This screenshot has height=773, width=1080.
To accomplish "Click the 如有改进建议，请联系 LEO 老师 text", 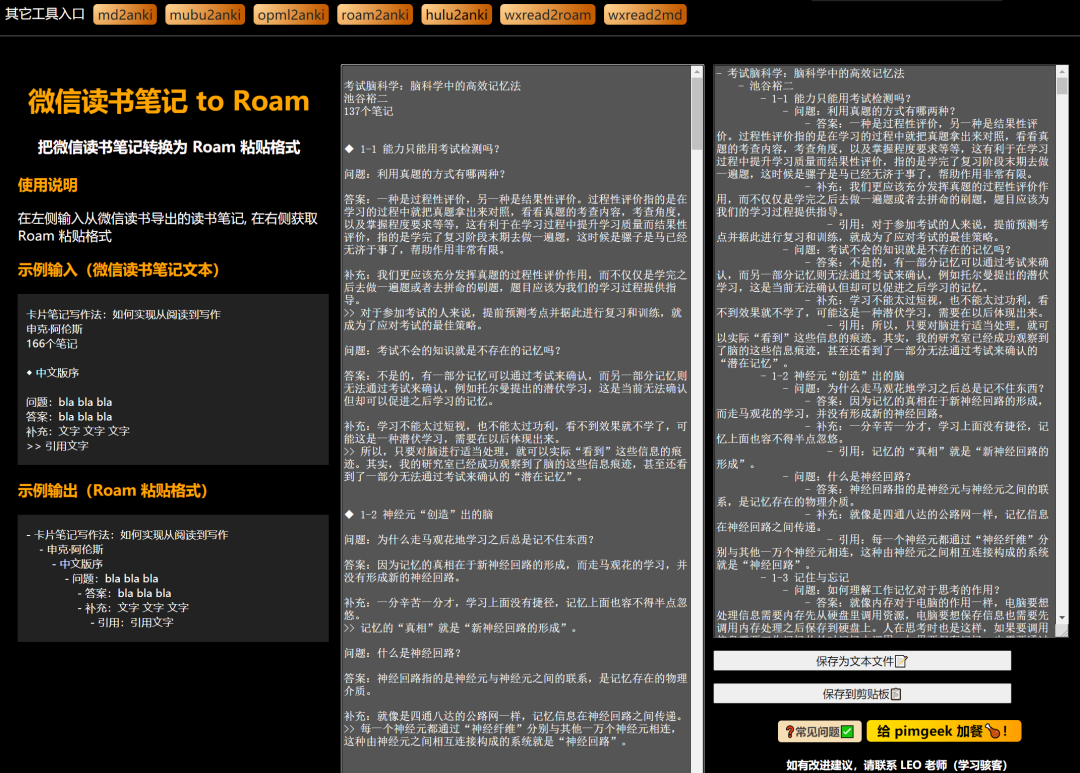I will point(897,765).
